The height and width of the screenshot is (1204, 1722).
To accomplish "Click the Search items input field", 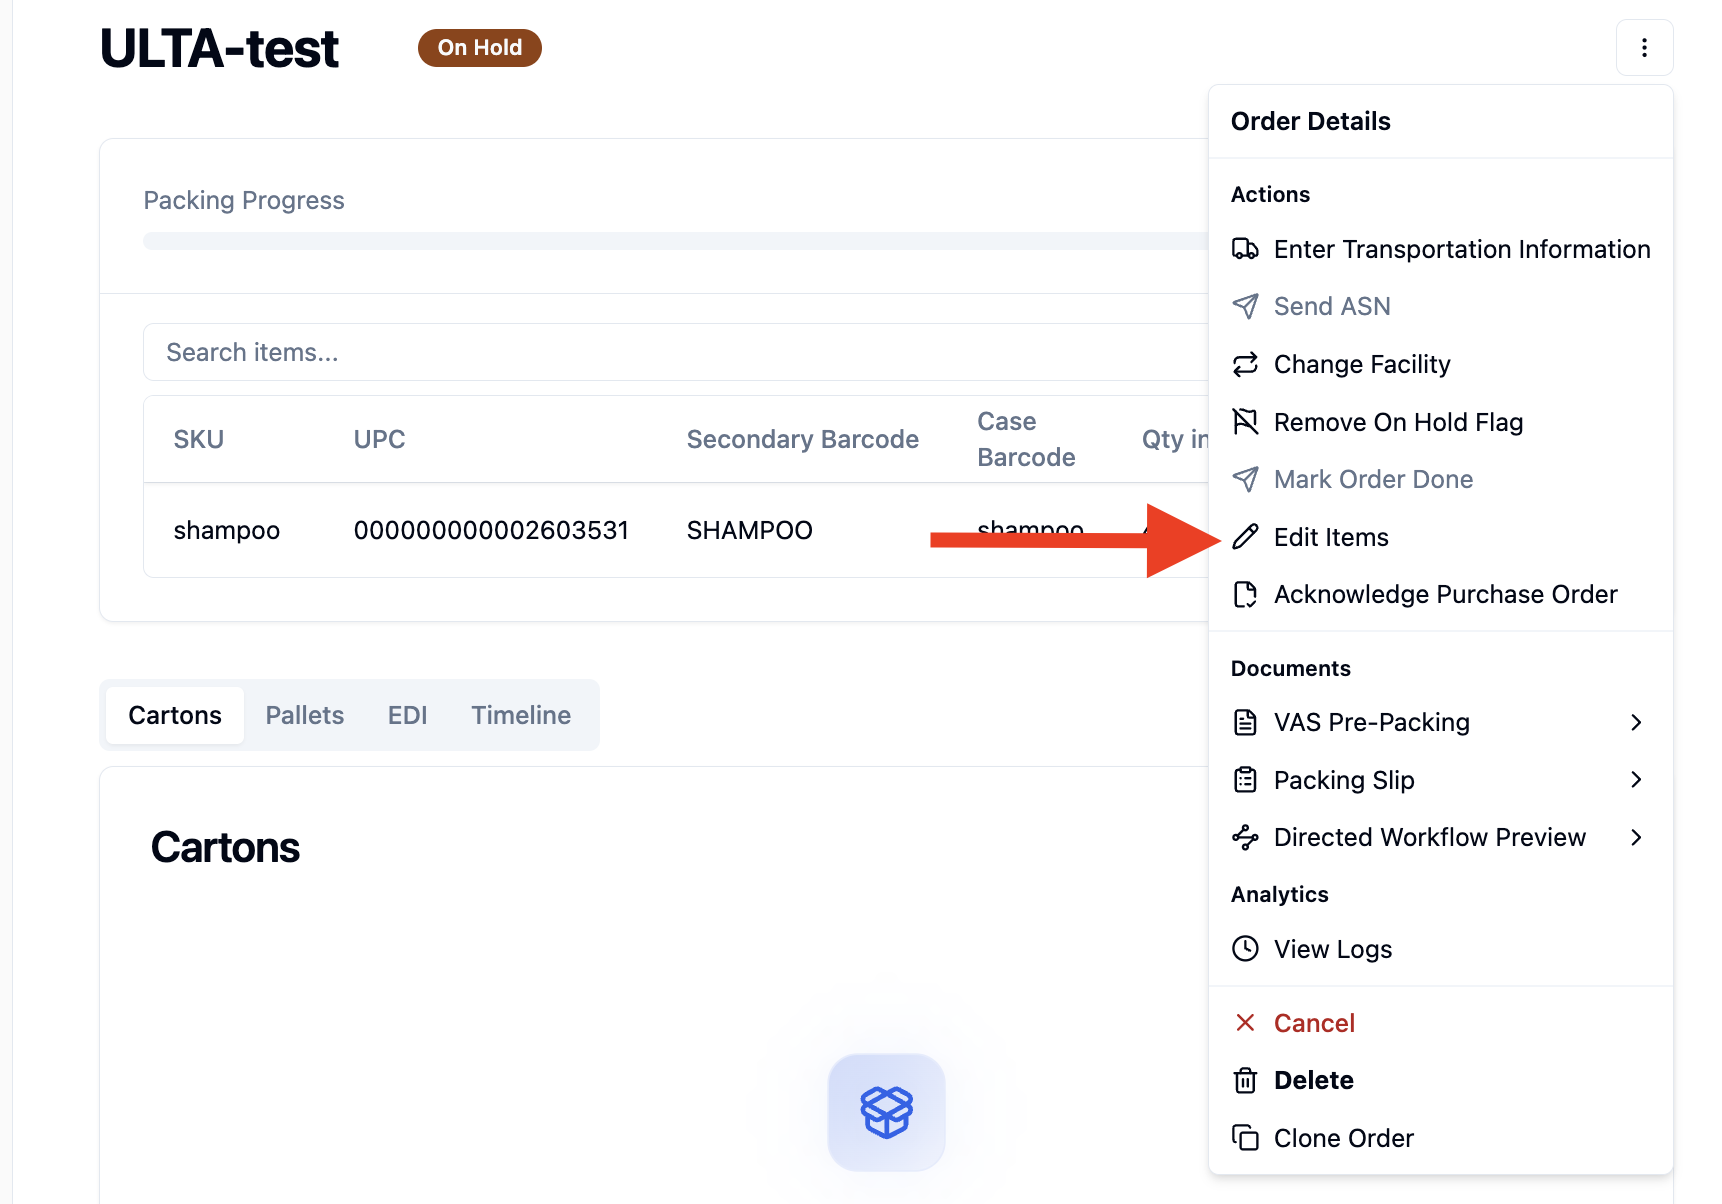I will pos(676,352).
